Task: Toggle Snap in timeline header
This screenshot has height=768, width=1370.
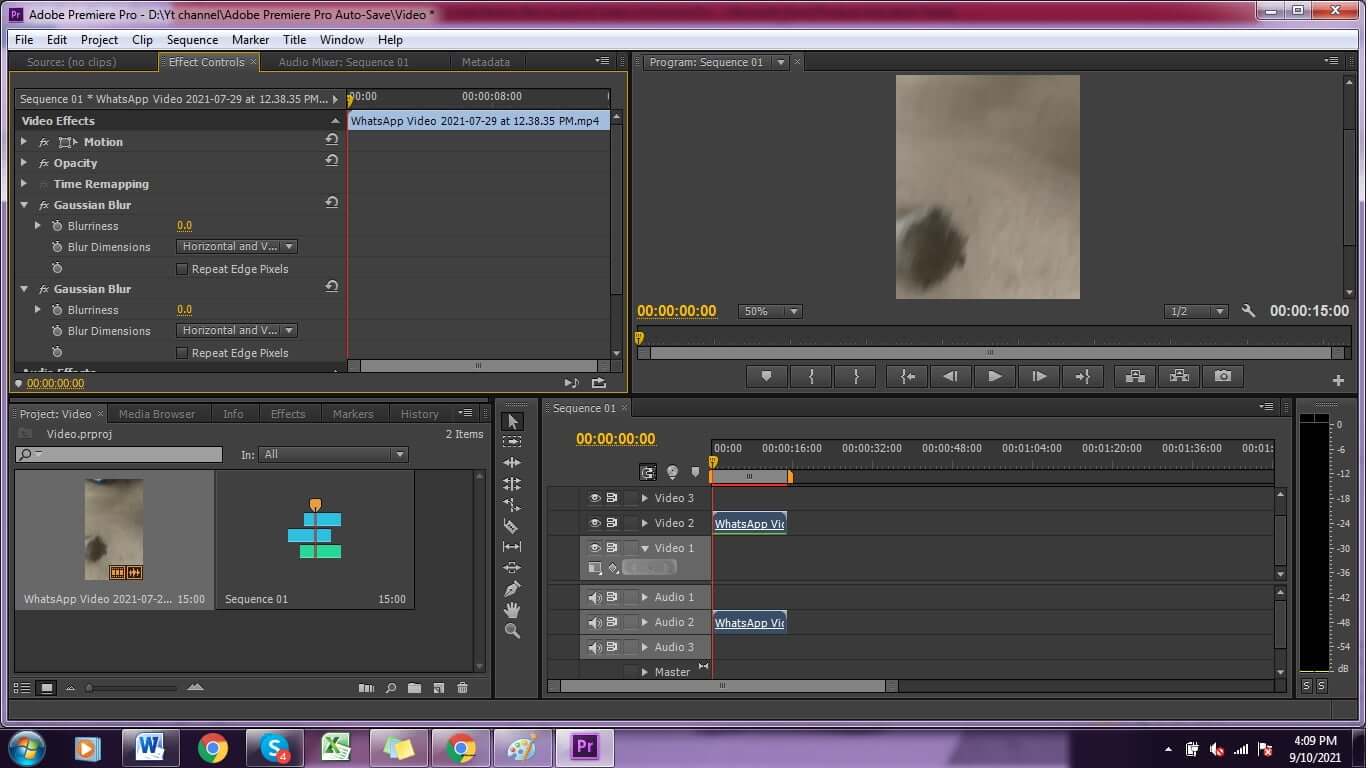Action: click(648, 472)
